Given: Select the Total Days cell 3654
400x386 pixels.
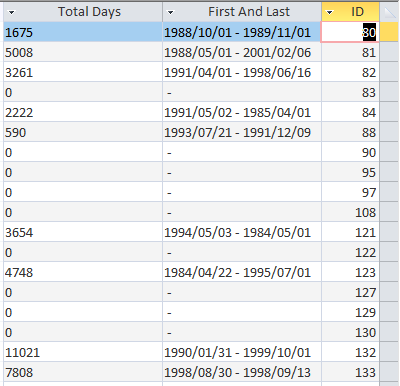Looking at the screenshot, I should pyautogui.click(x=83, y=232).
